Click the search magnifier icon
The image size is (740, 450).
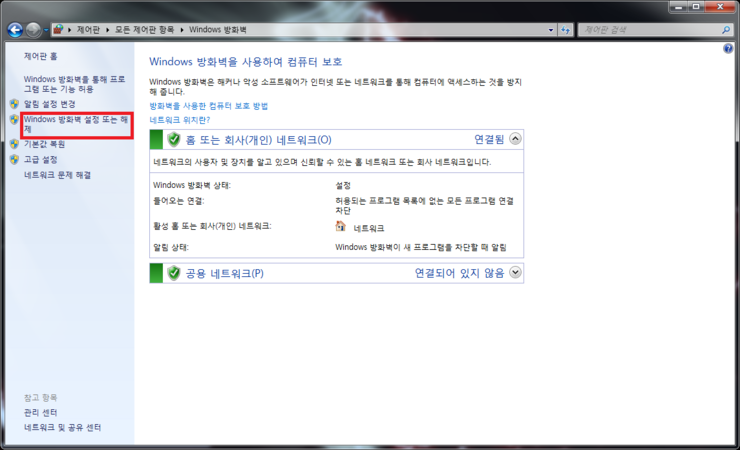click(x=726, y=30)
